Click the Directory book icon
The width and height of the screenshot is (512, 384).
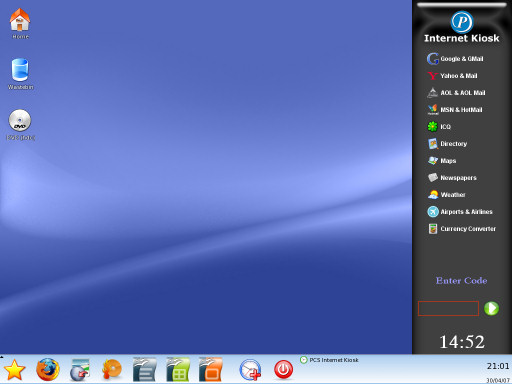433,144
